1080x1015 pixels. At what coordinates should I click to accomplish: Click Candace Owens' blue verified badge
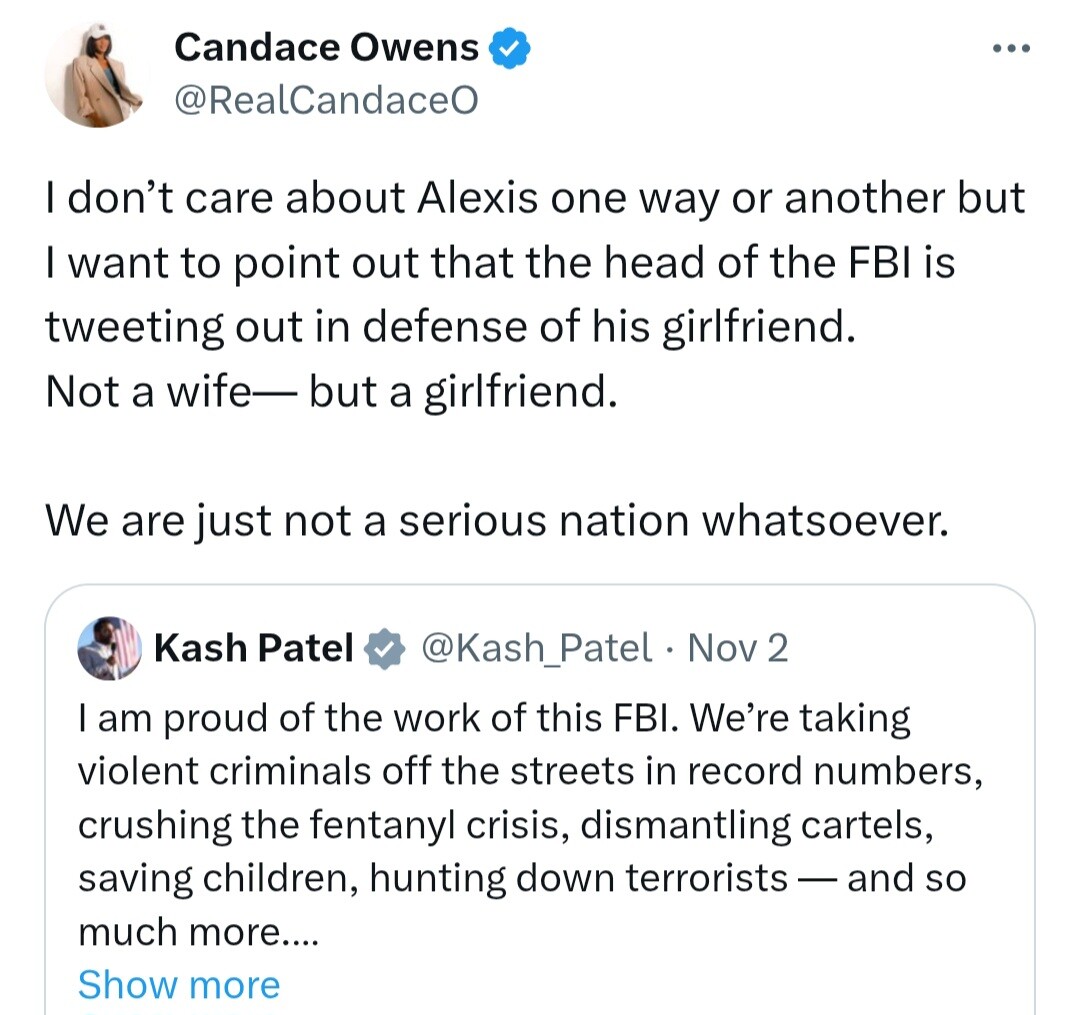tap(509, 49)
